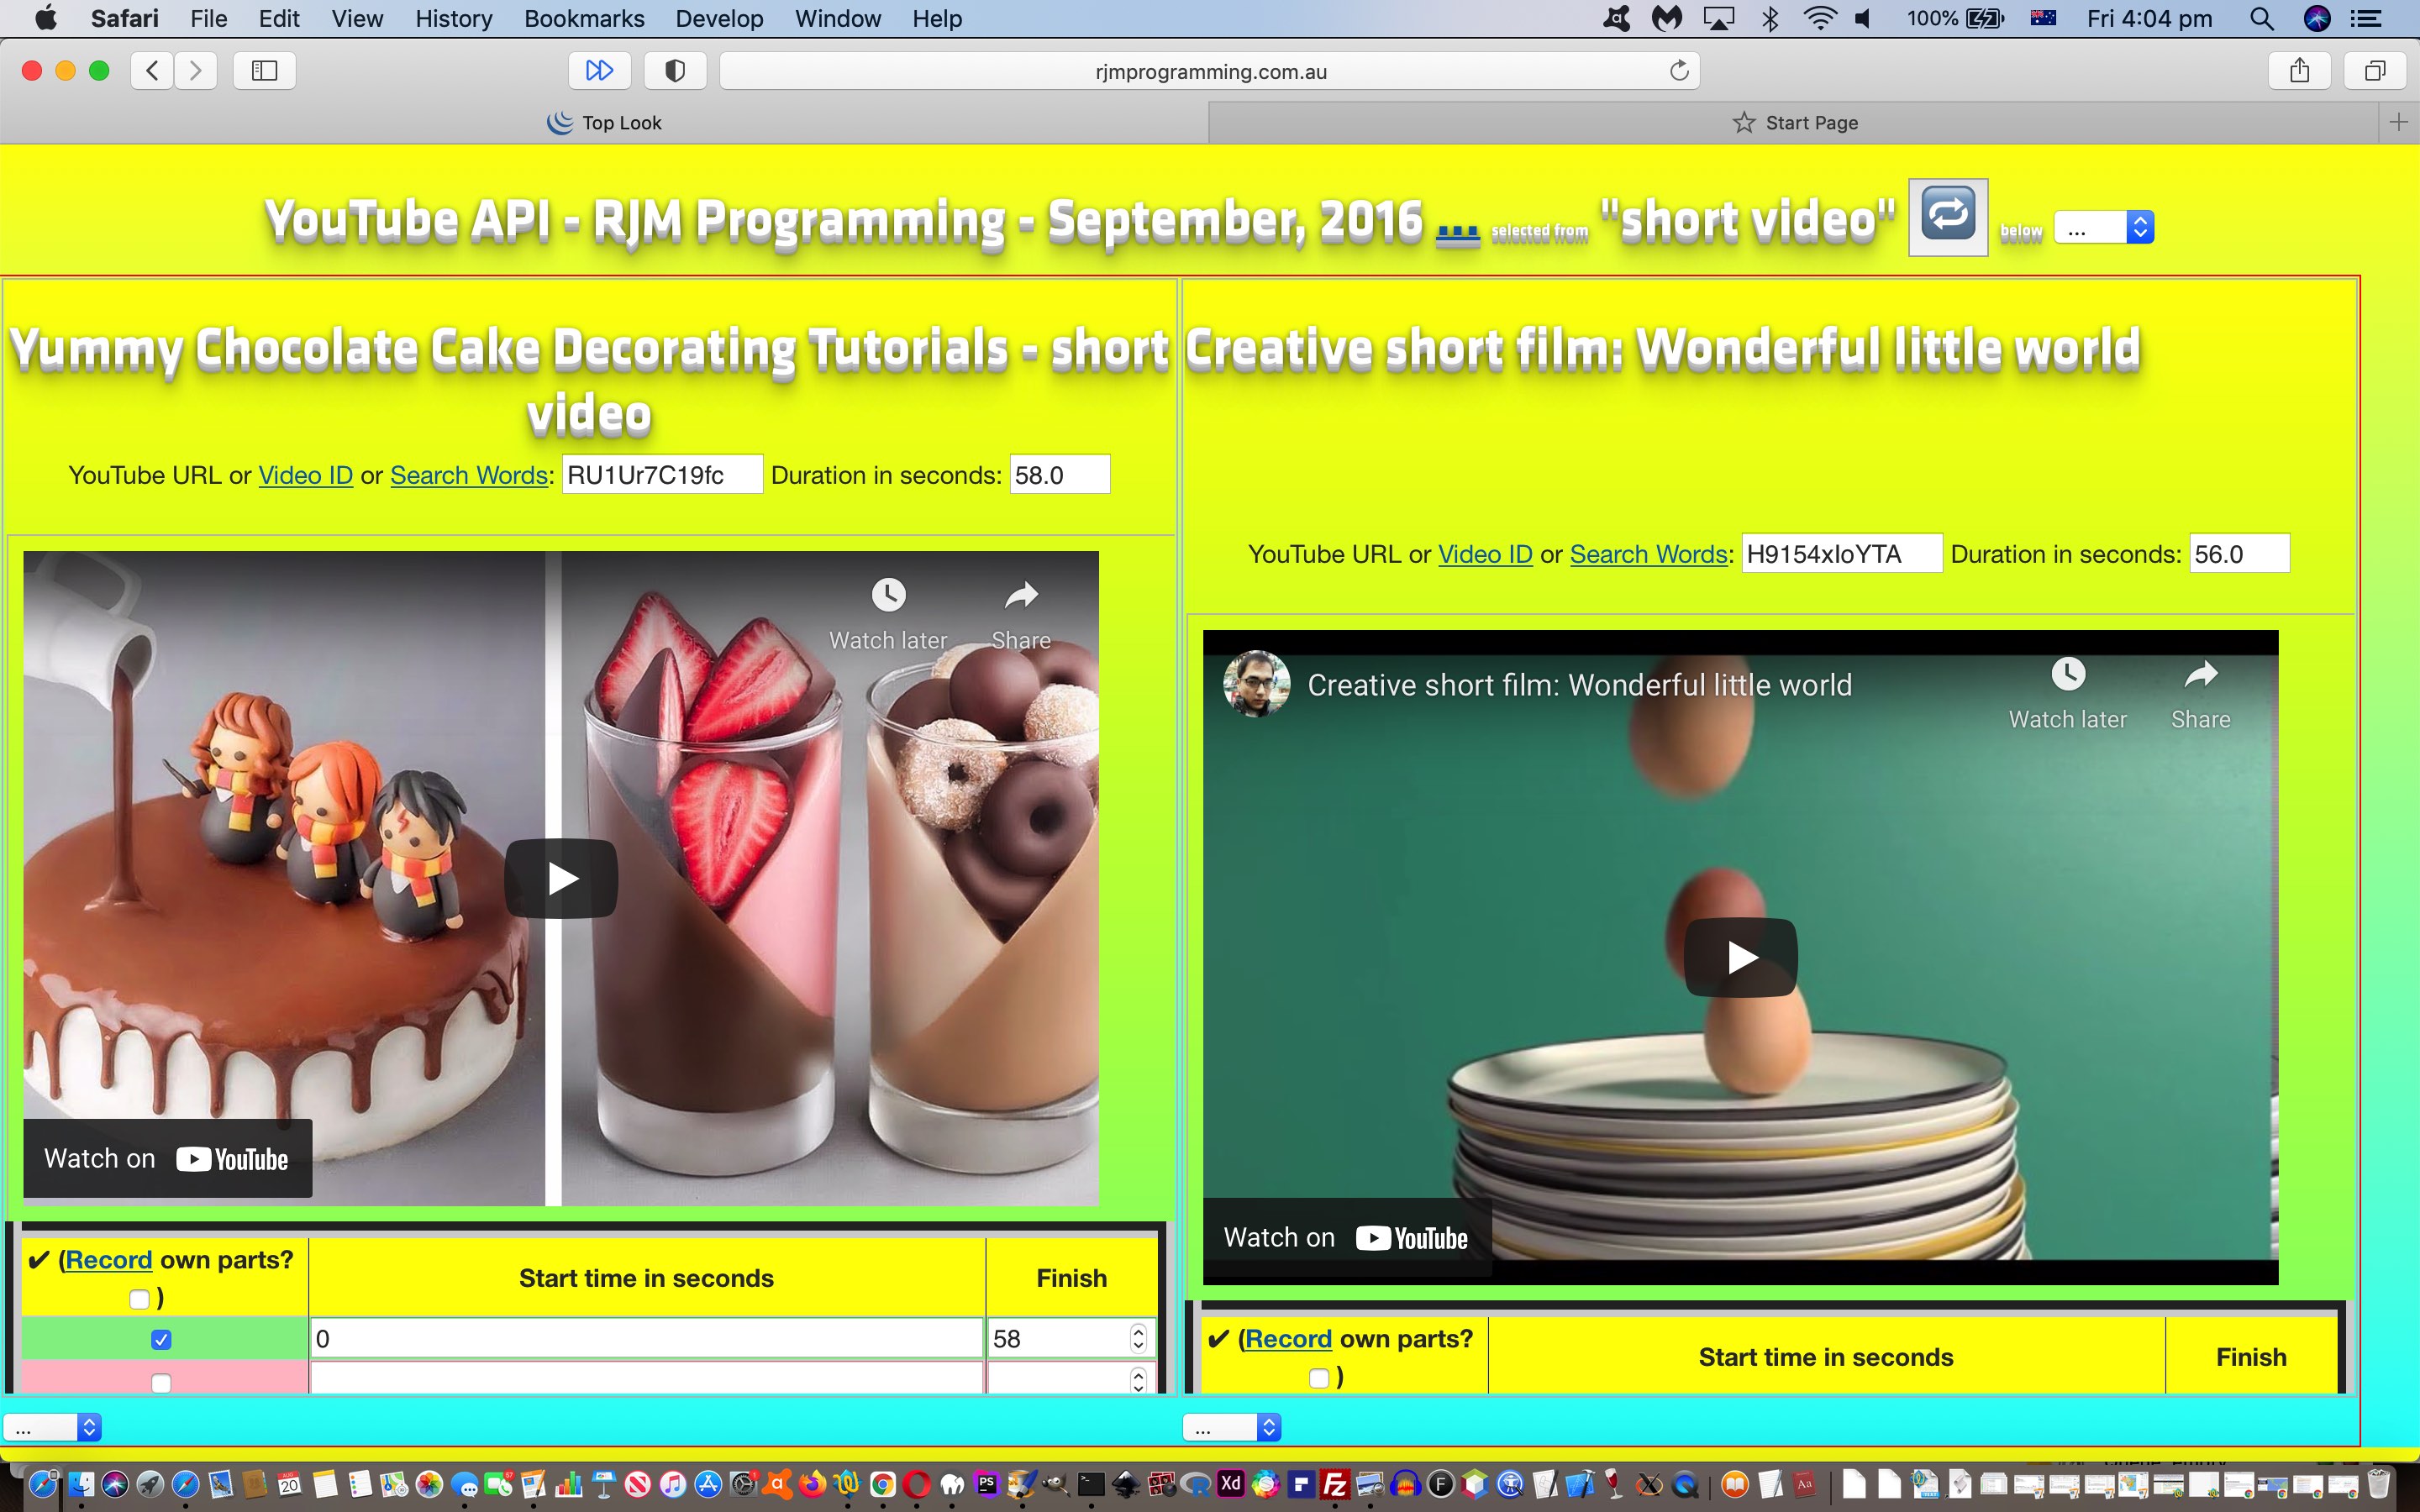
Task: Click the right panel's Search Words link
Action: pos(1649,554)
